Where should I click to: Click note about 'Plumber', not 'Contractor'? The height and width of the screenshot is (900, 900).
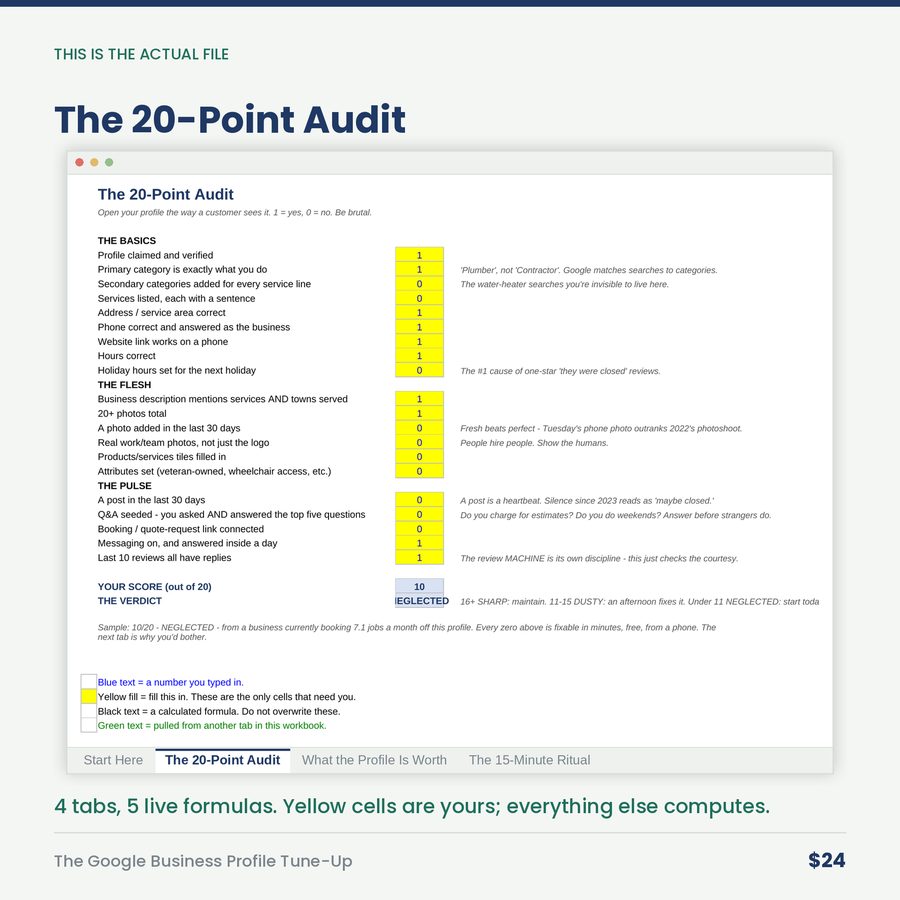click(x=589, y=270)
